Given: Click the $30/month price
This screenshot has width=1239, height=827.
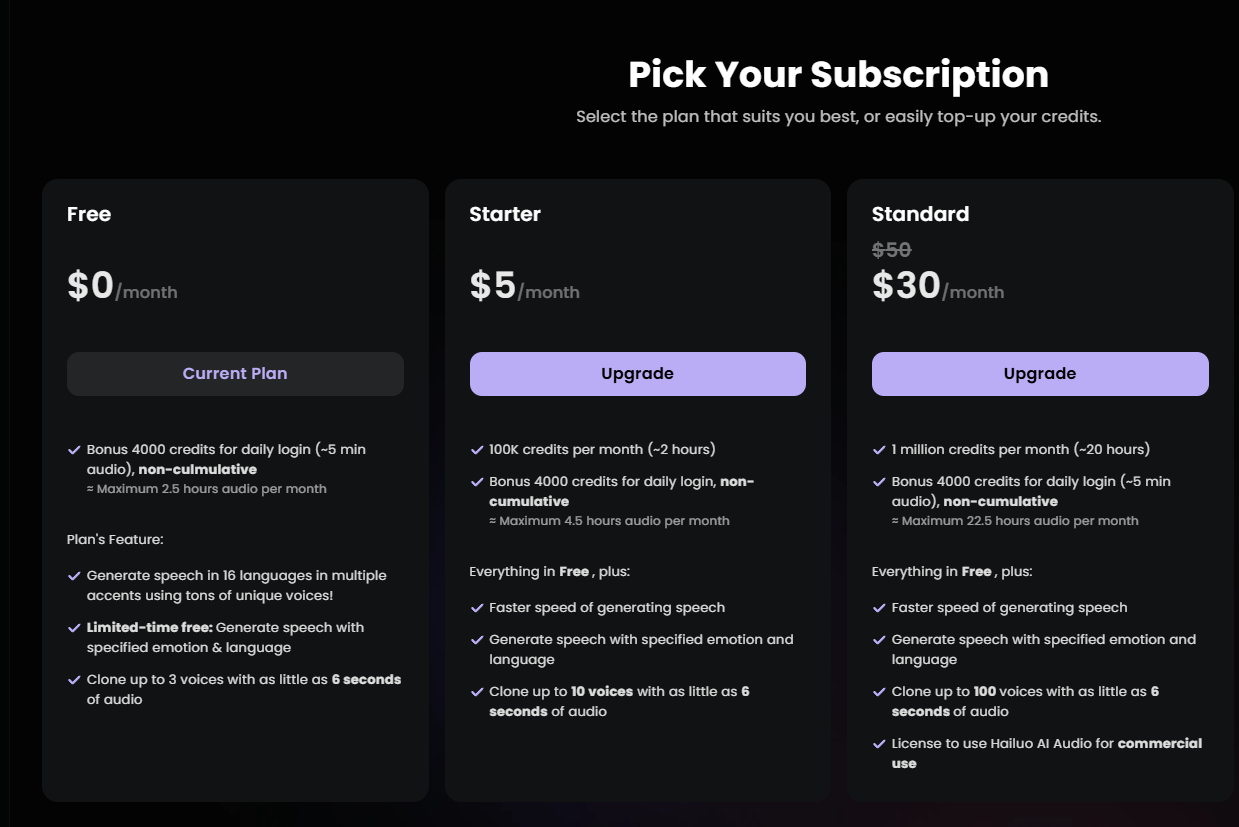Looking at the screenshot, I should pos(938,286).
